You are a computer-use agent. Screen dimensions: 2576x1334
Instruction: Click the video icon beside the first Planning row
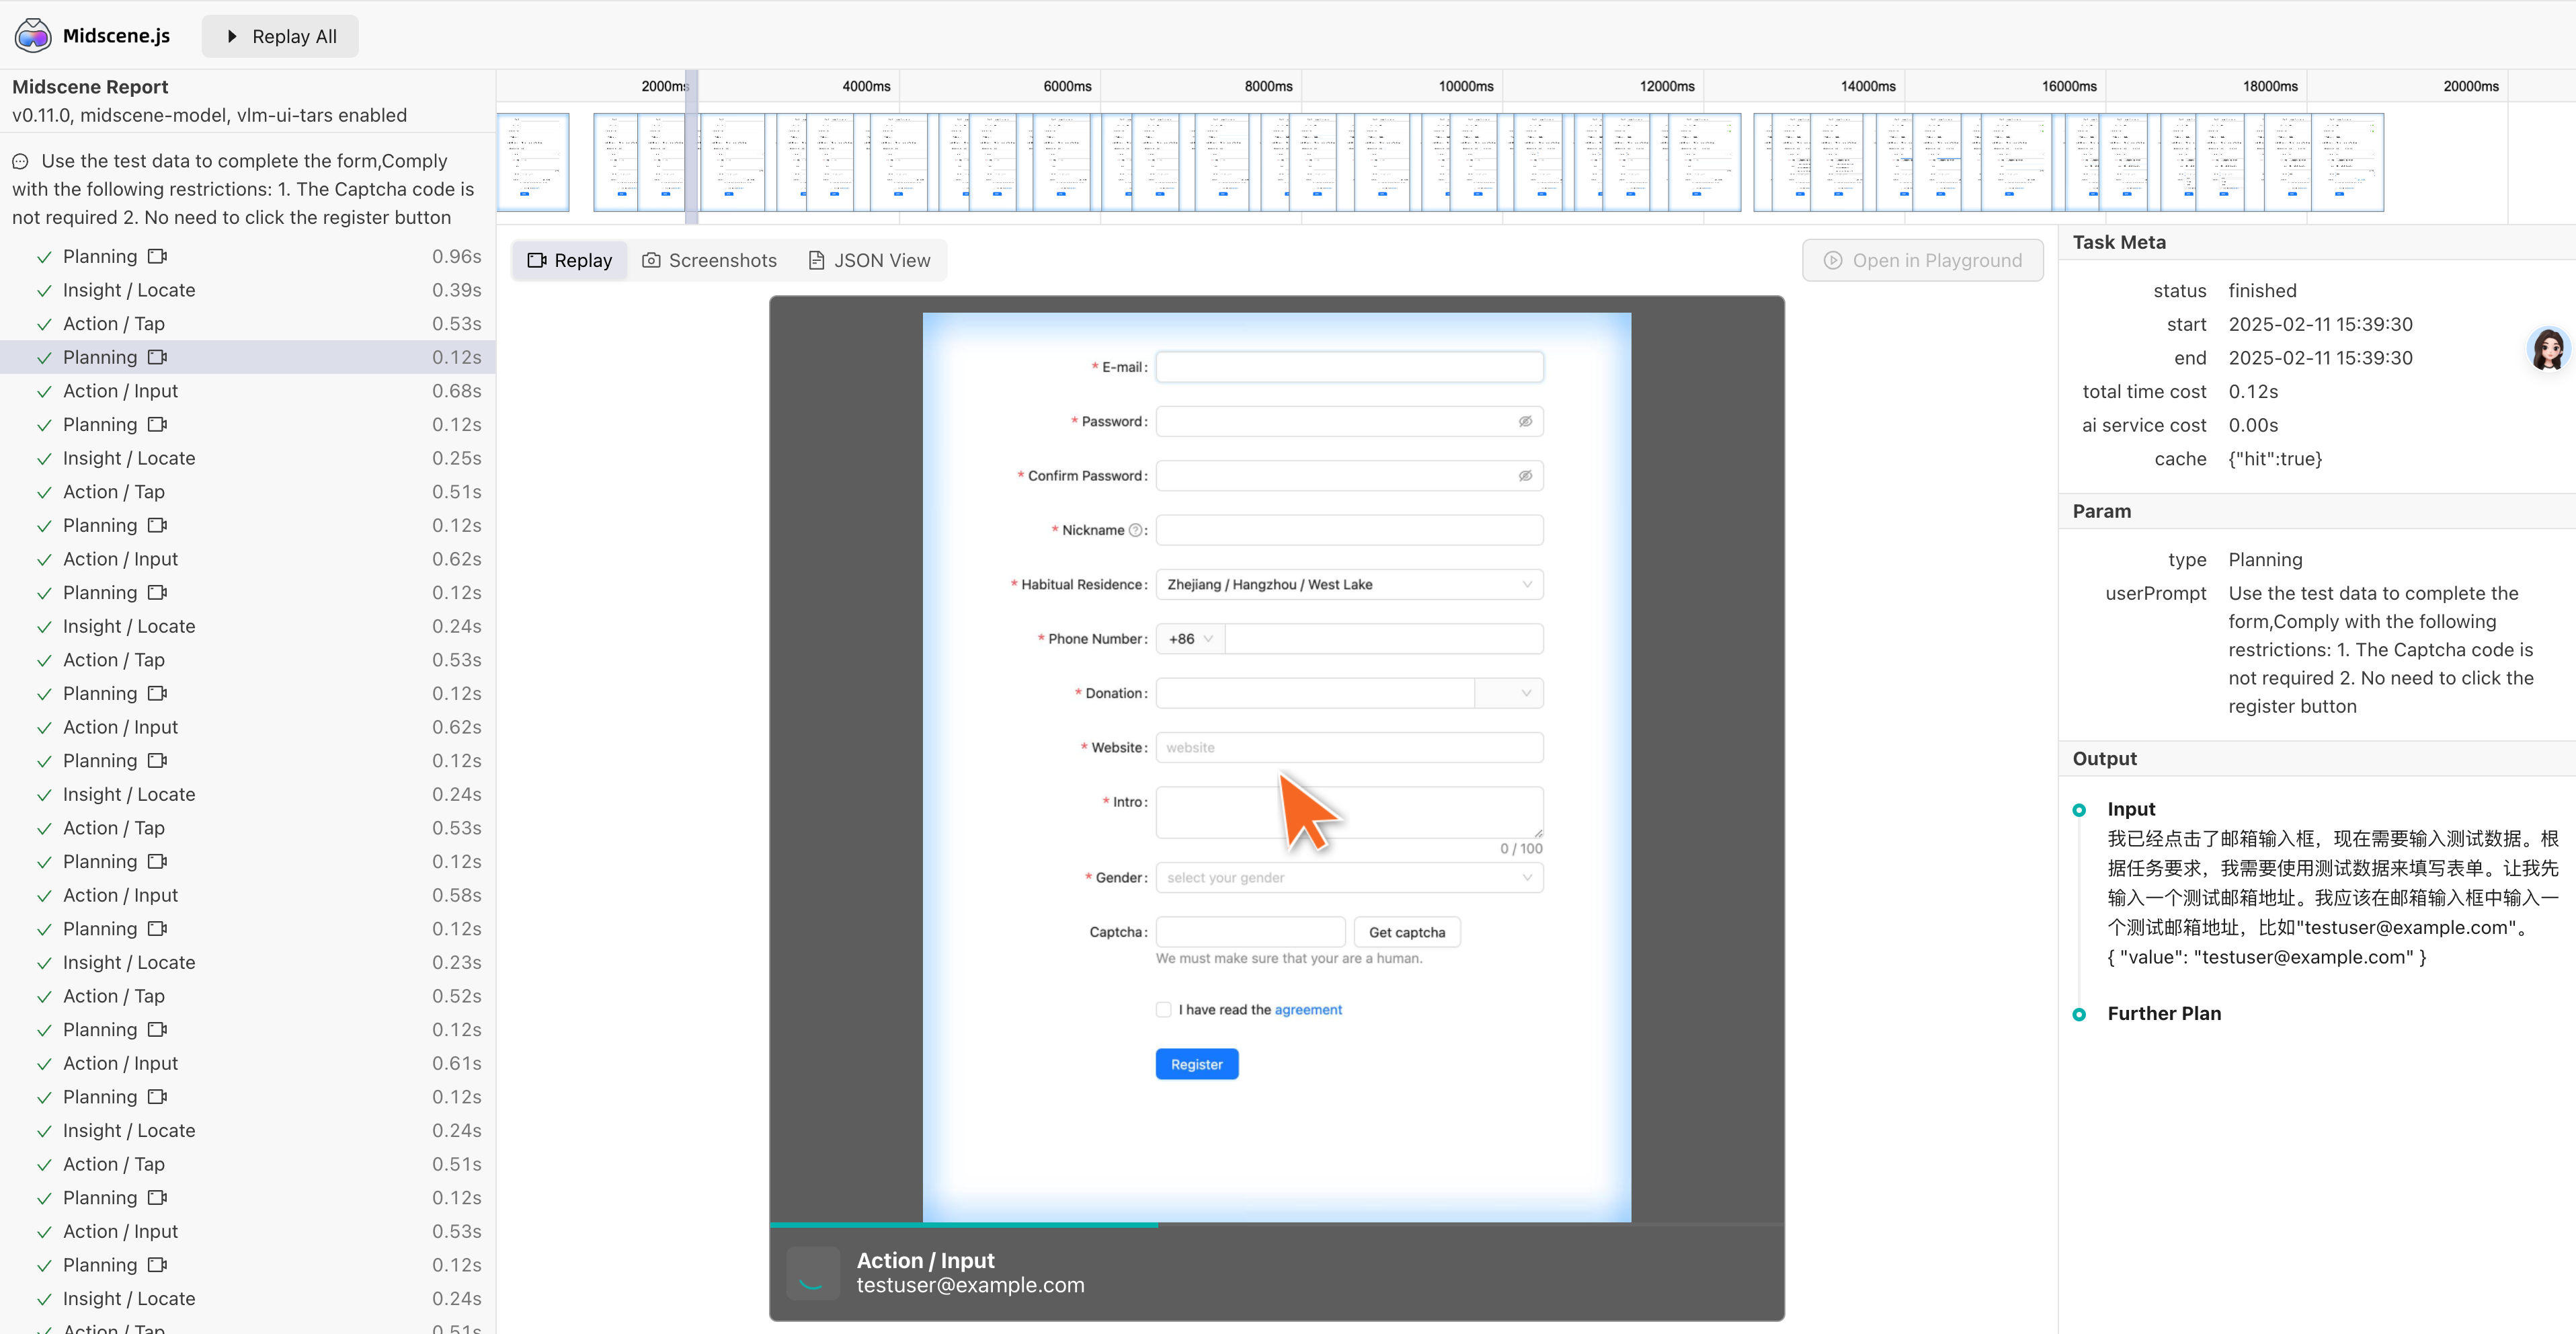(x=157, y=256)
